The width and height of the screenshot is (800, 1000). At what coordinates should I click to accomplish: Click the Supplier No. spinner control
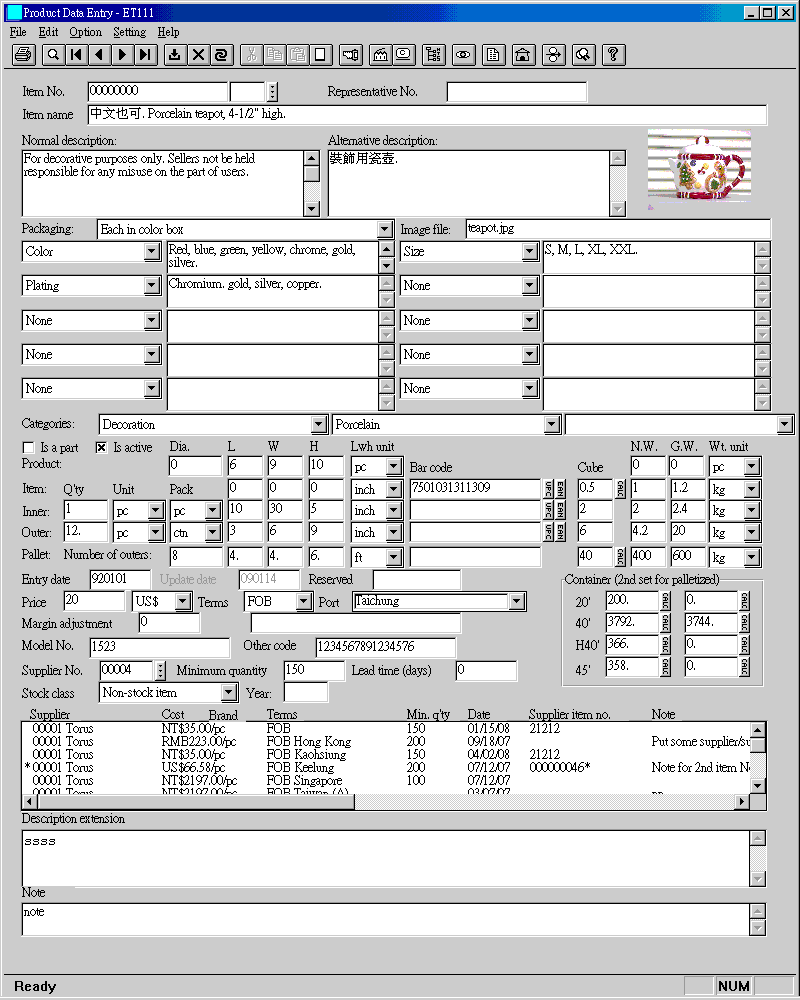coord(160,670)
